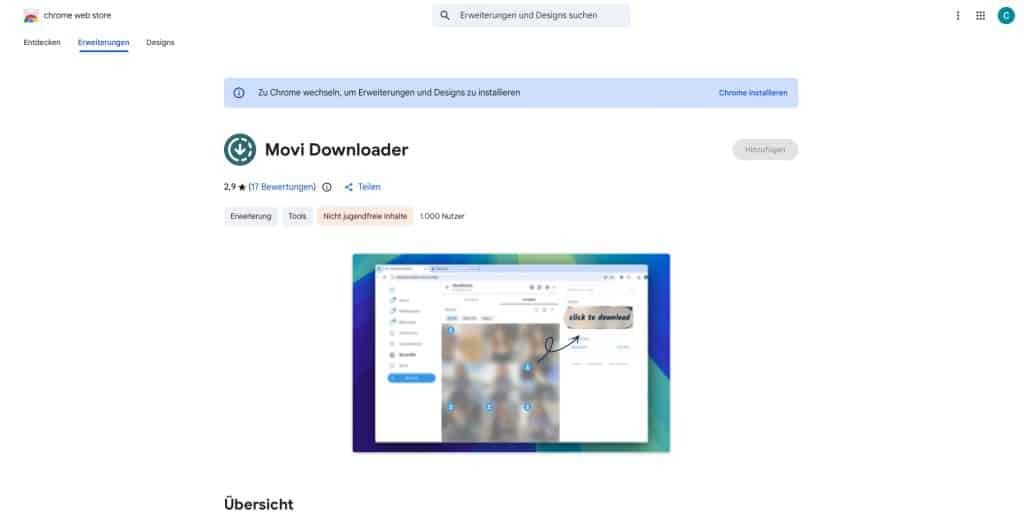Click the 2,9 rating value
This screenshot has width=1024, height=517.
click(x=230, y=187)
